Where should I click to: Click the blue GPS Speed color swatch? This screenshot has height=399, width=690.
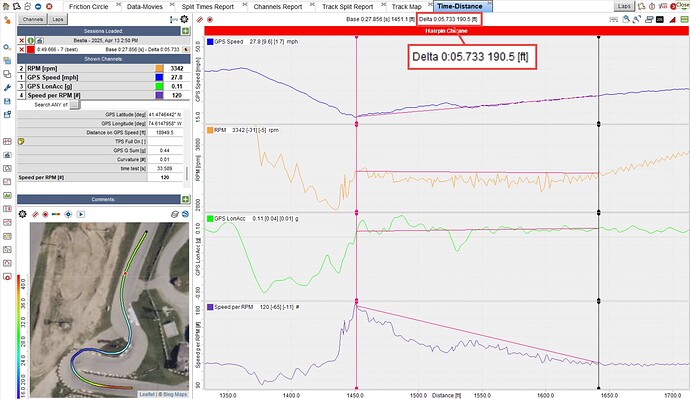pos(159,77)
